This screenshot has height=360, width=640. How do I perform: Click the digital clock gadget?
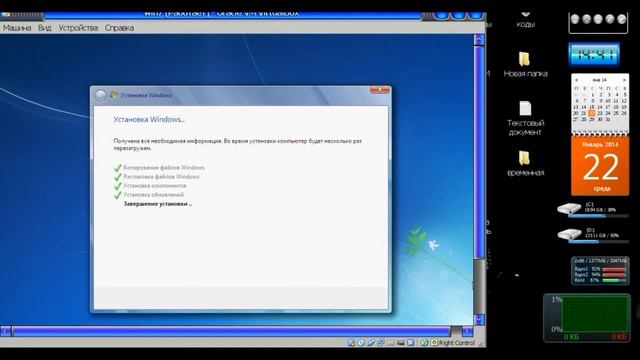[x=594, y=54]
